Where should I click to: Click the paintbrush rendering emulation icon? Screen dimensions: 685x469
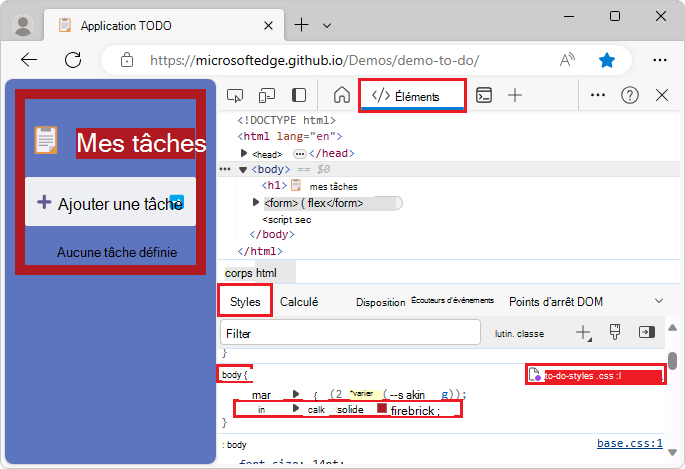click(x=615, y=332)
